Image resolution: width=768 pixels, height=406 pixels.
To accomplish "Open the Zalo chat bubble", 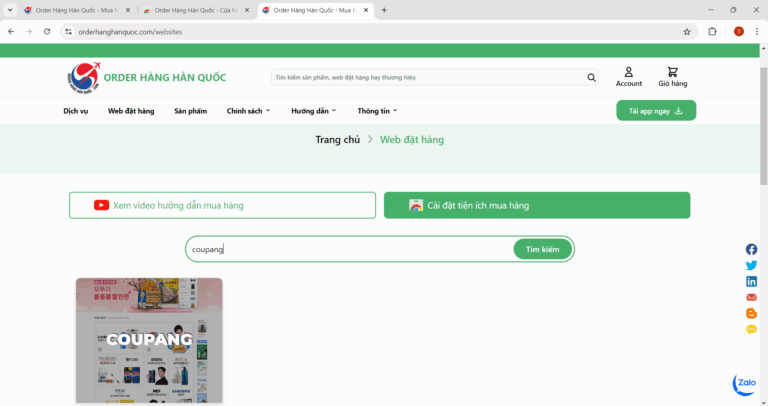I will tap(745, 383).
